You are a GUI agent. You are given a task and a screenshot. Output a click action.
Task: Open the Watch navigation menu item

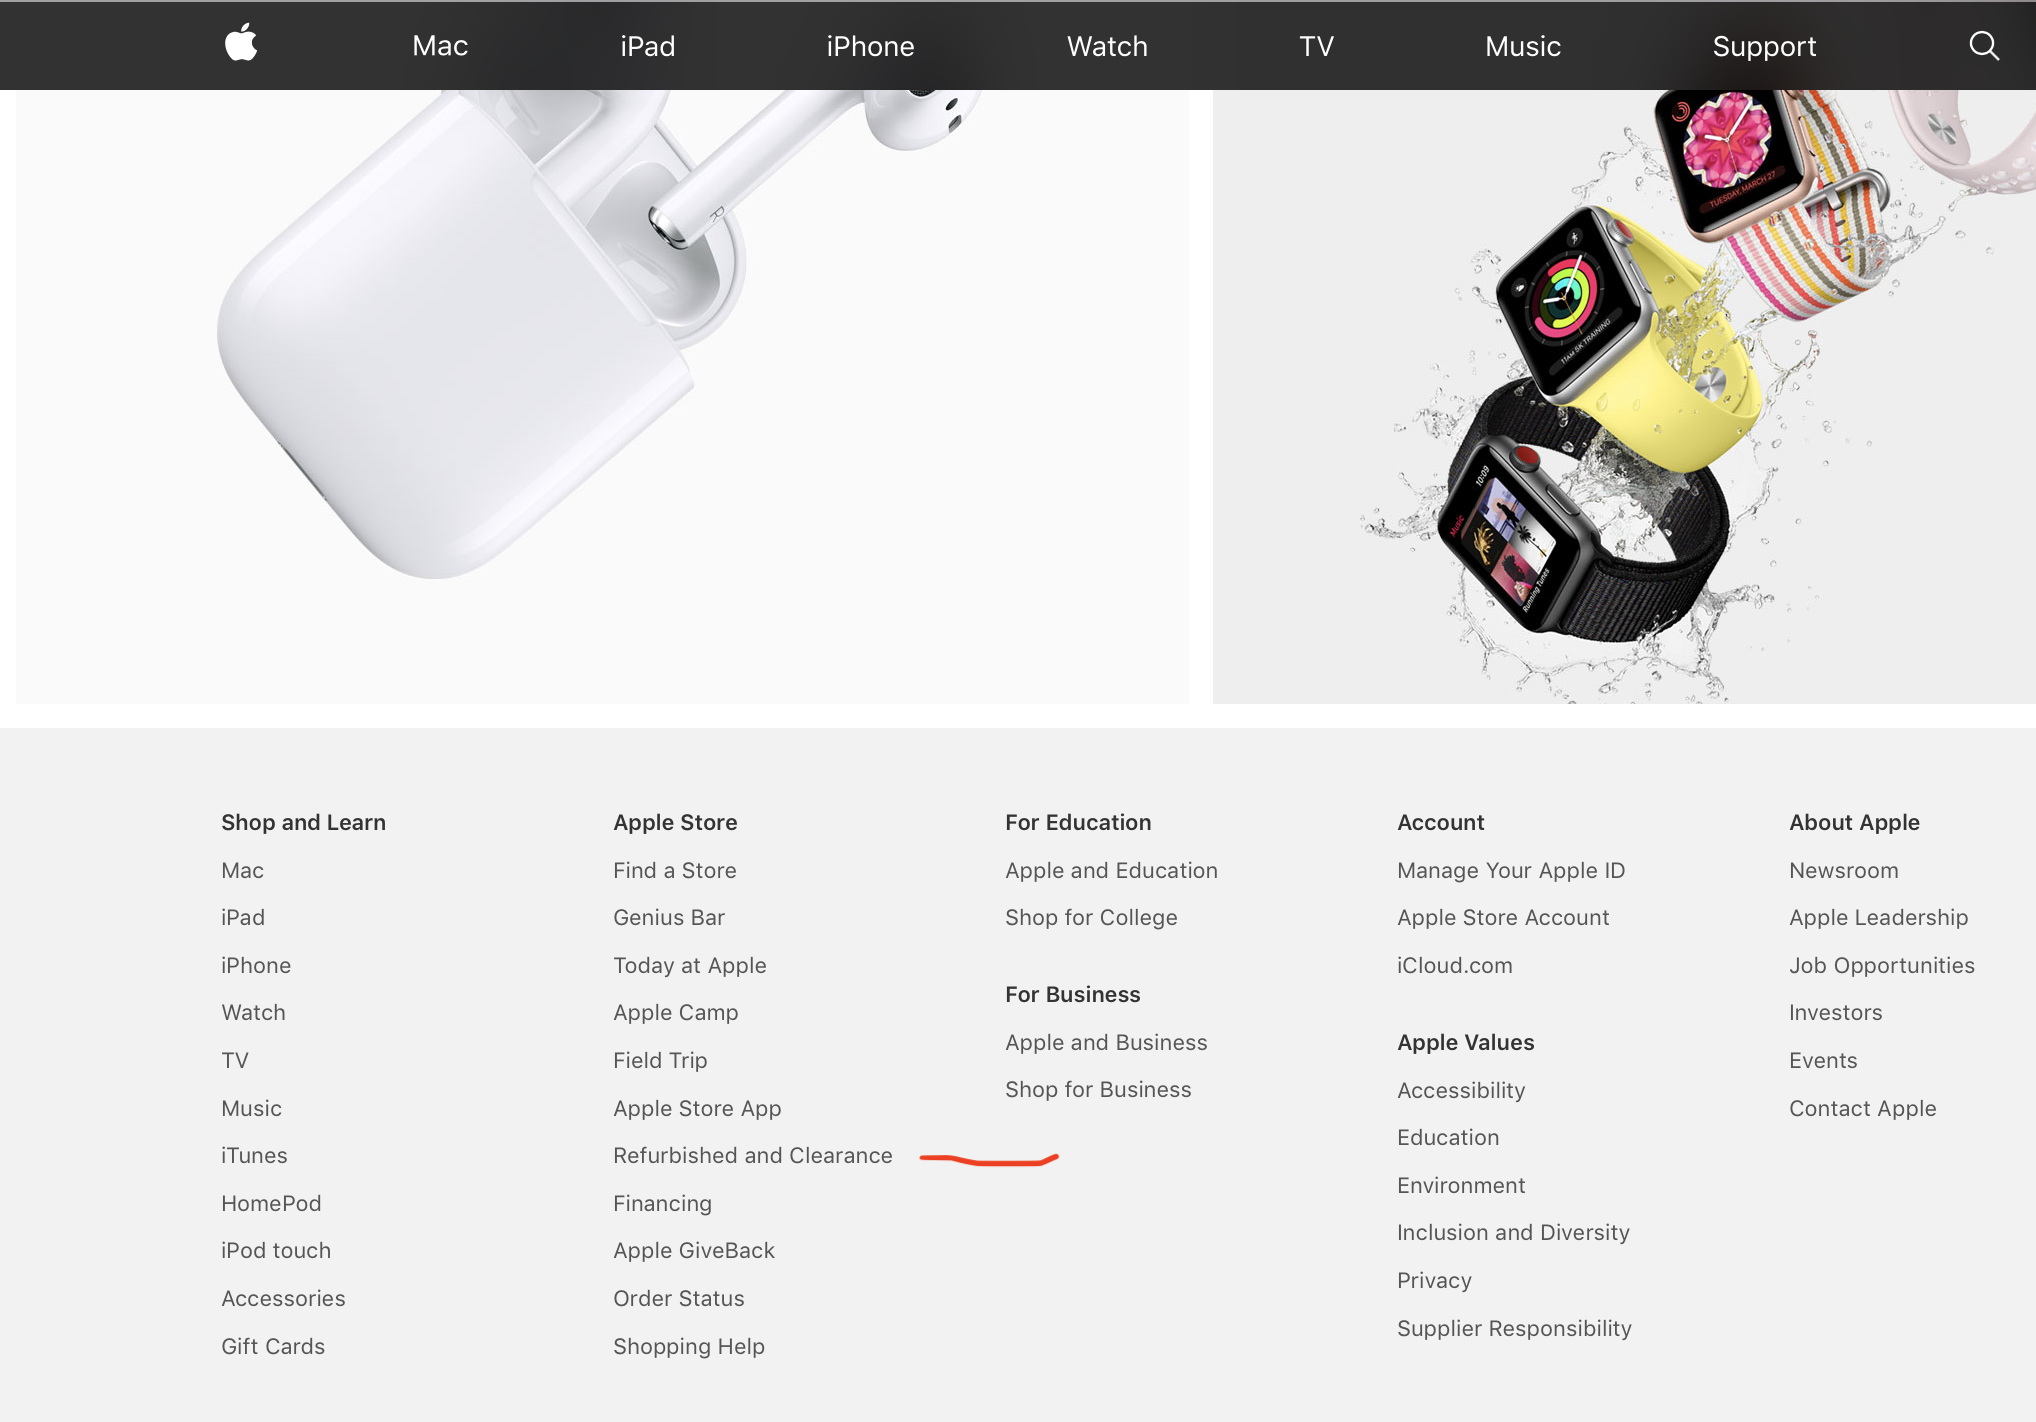[x=1107, y=46]
